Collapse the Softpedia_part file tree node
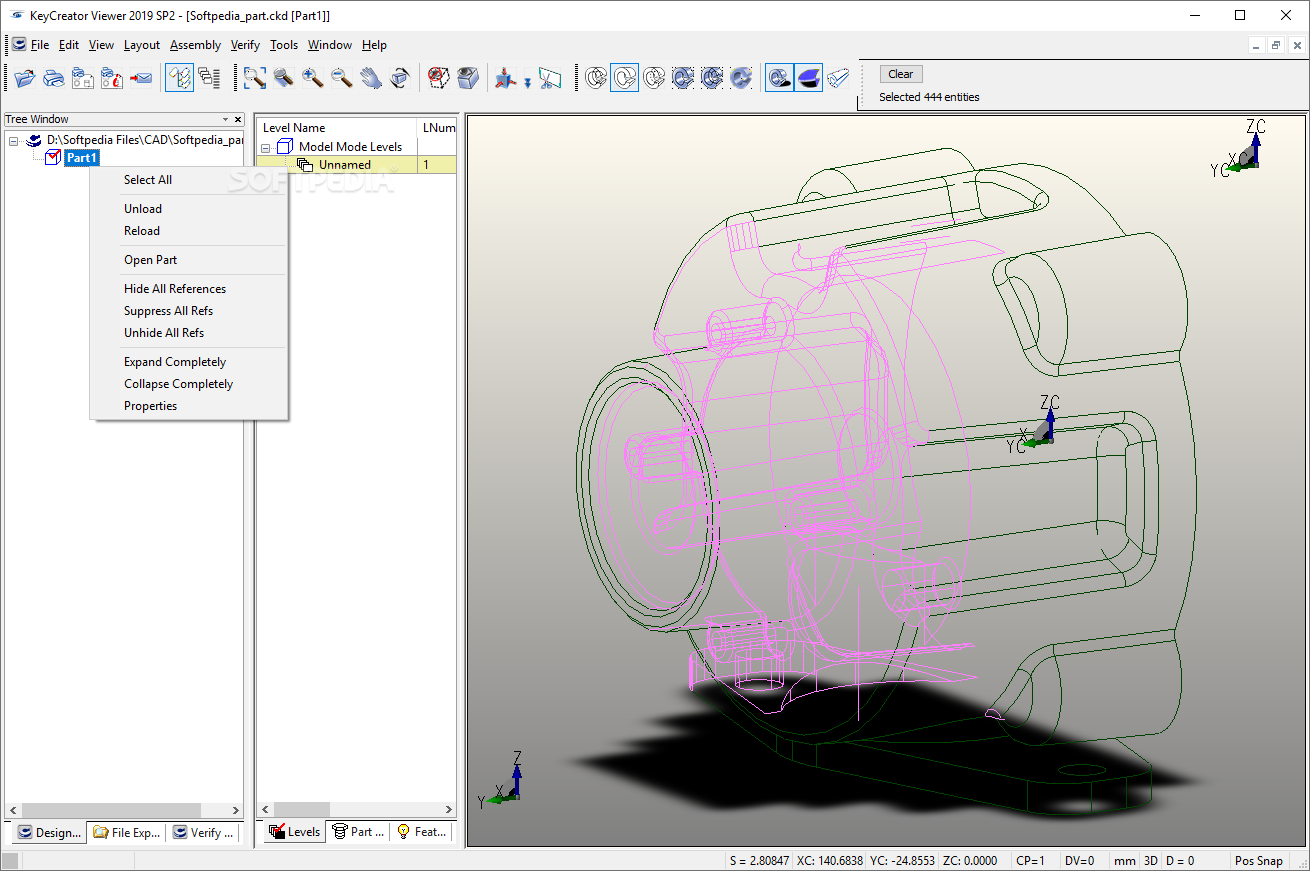 pos(14,141)
